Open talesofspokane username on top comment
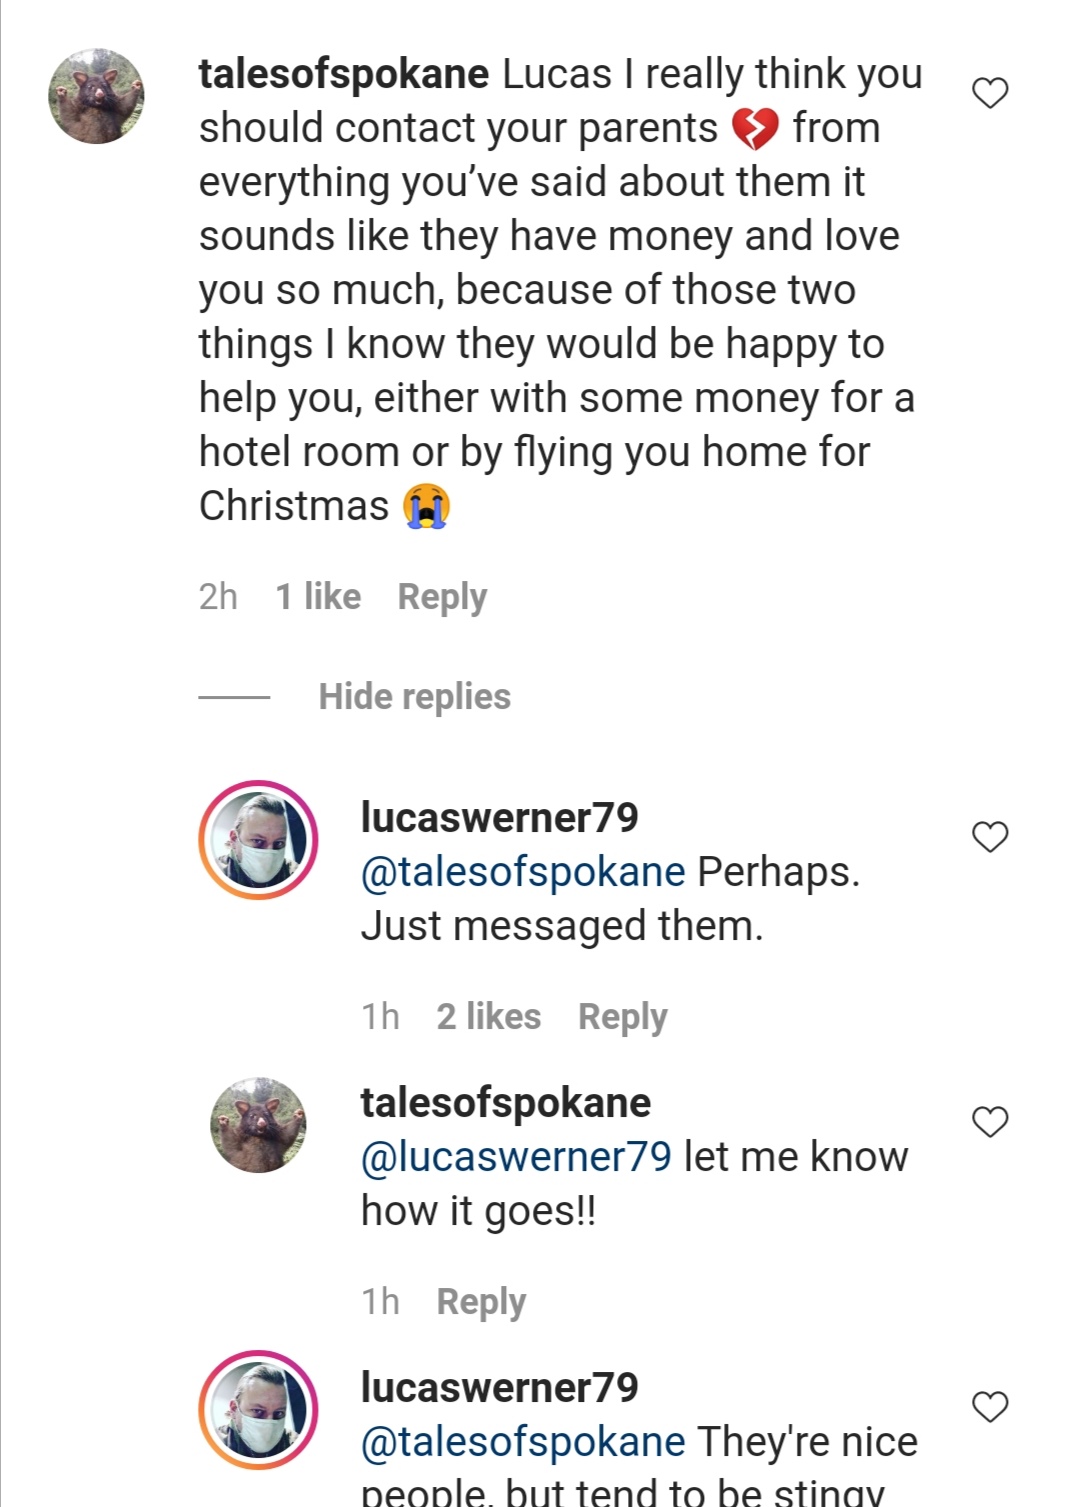 tap(344, 75)
